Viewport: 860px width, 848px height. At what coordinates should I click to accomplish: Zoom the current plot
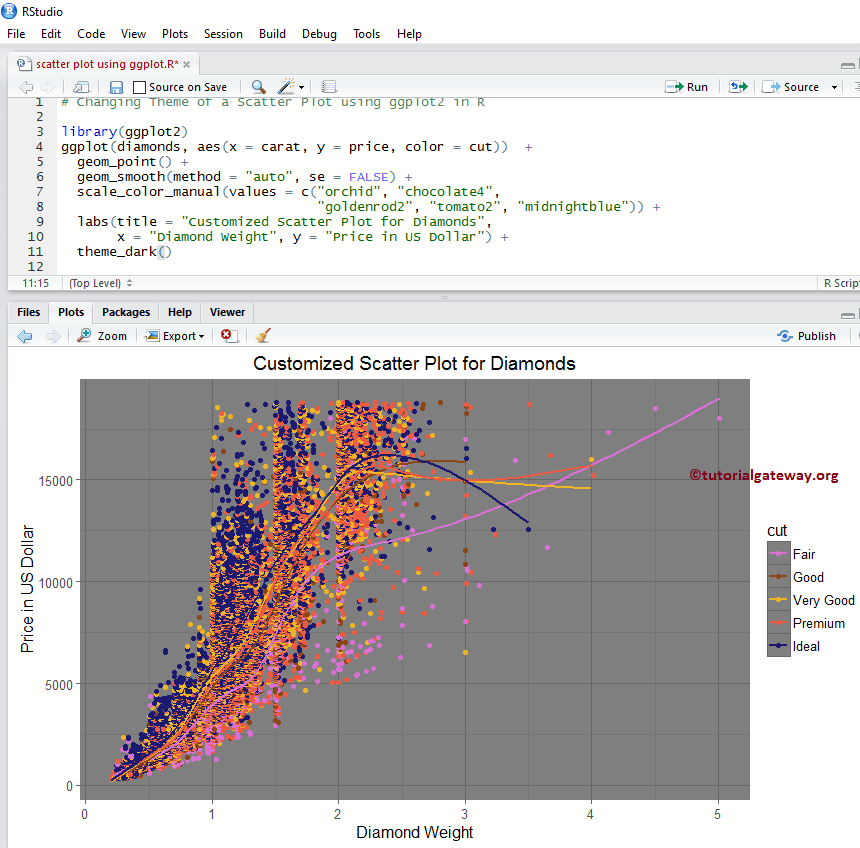point(101,335)
